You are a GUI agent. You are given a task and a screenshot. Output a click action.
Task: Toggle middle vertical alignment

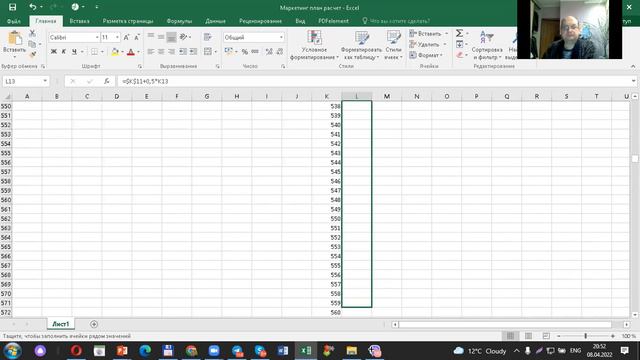pos(161,37)
